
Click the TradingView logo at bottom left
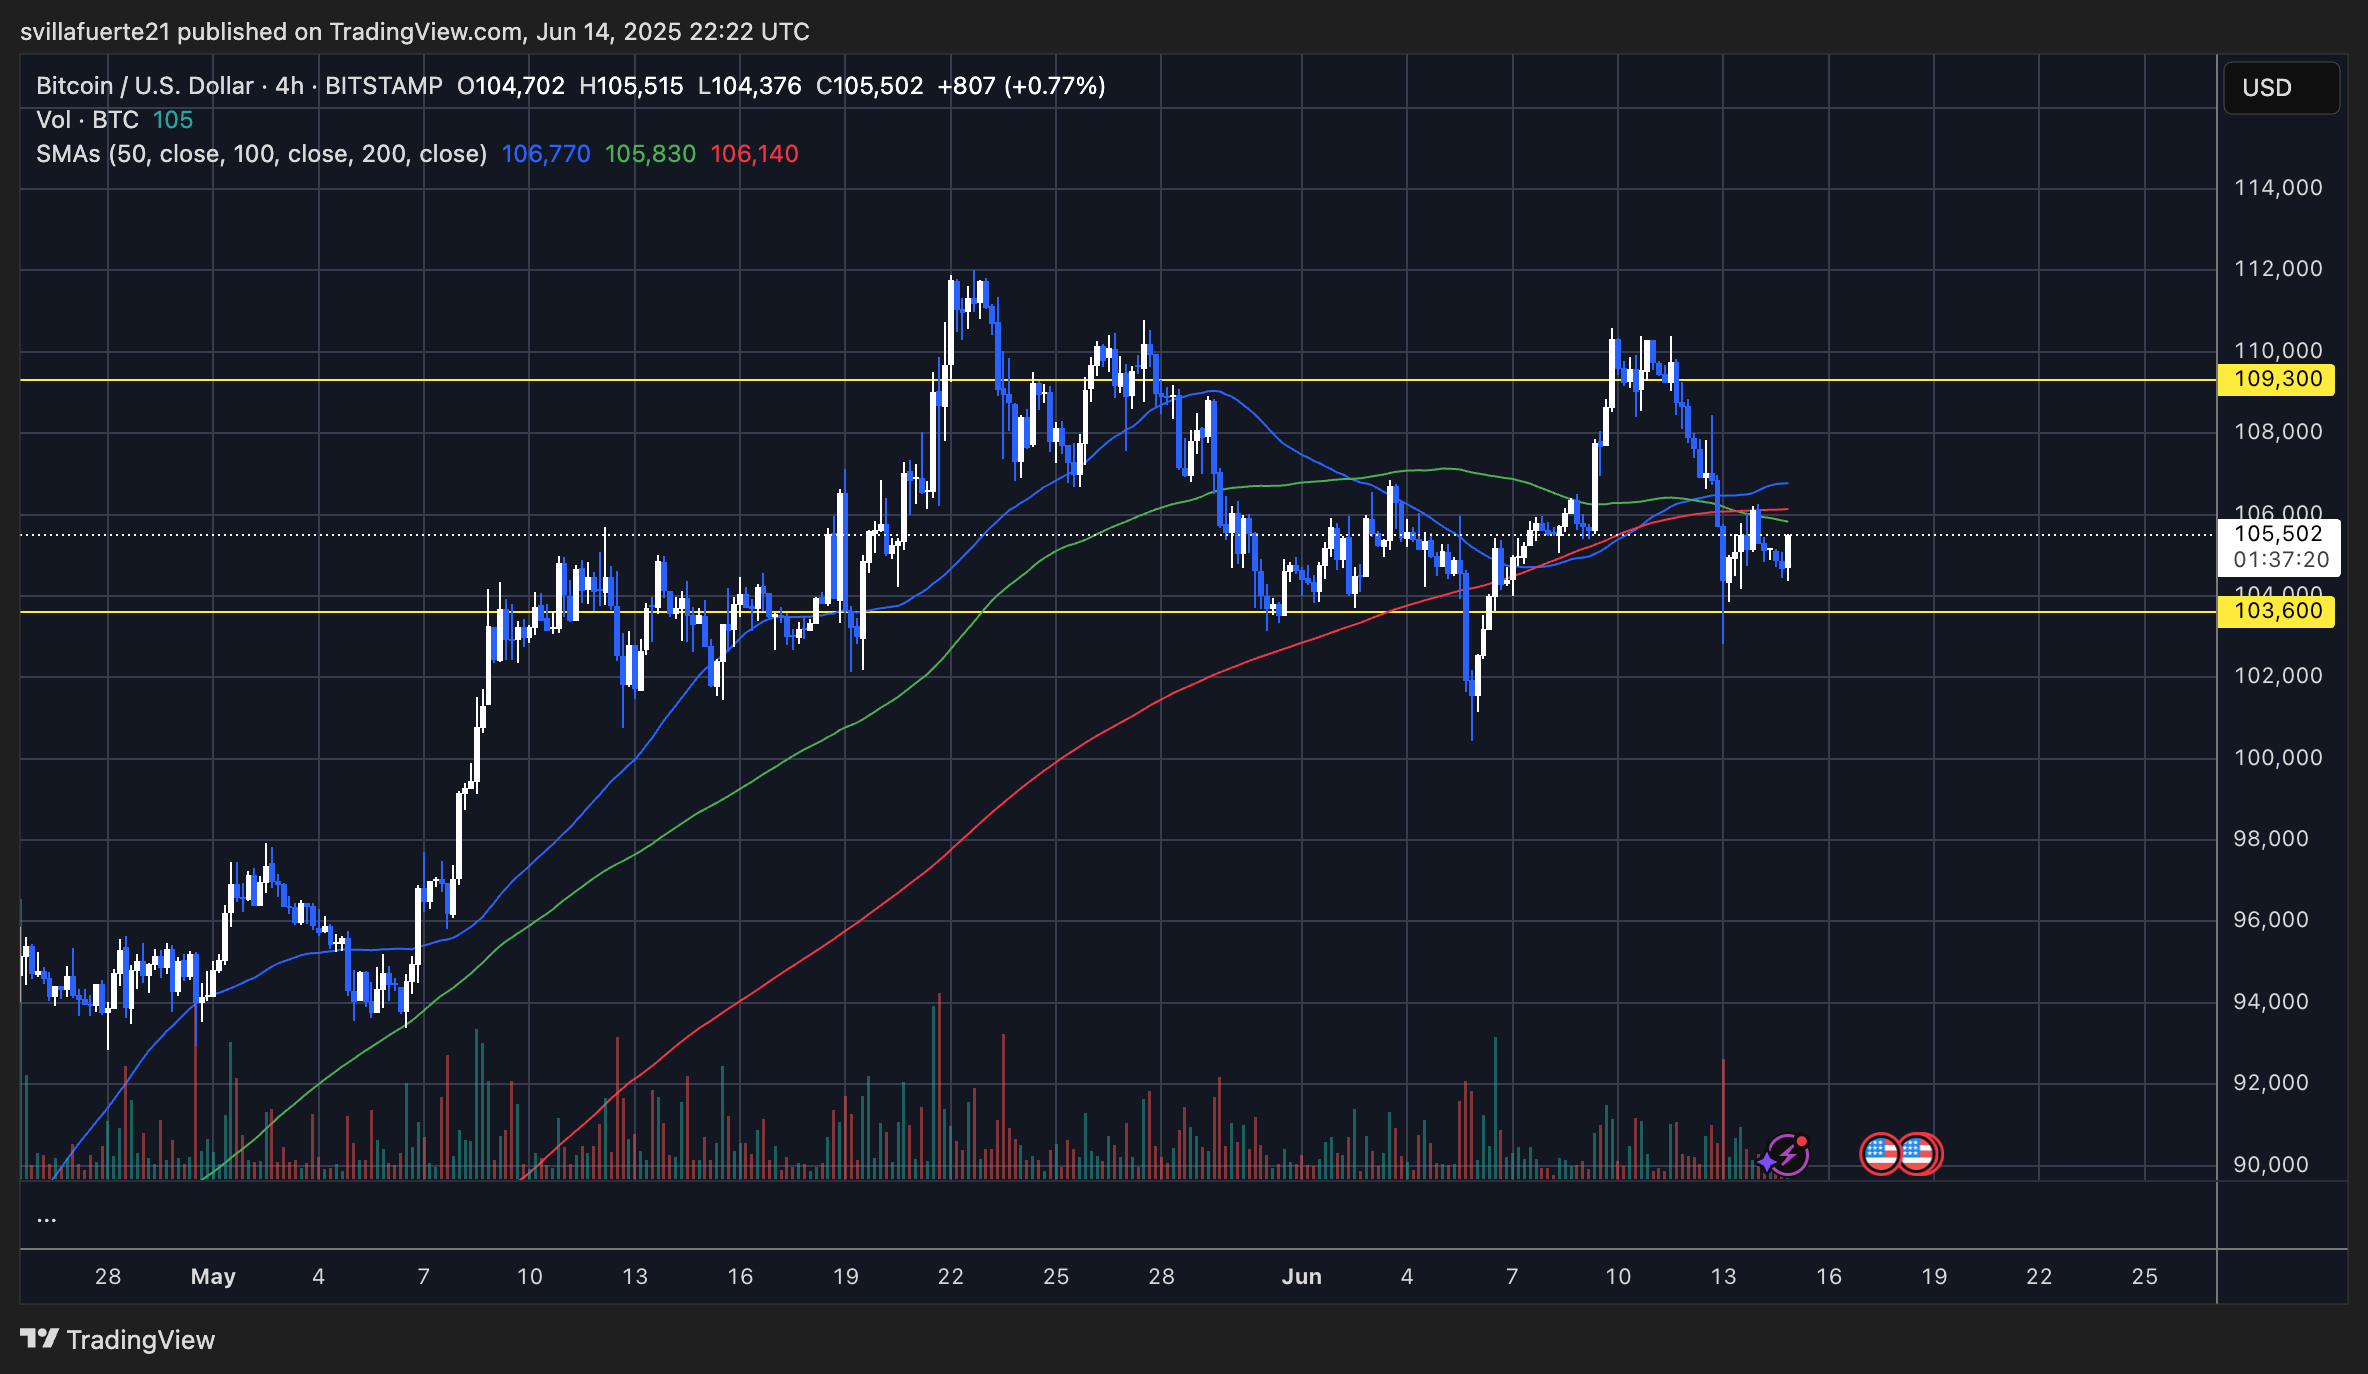(x=40, y=1339)
